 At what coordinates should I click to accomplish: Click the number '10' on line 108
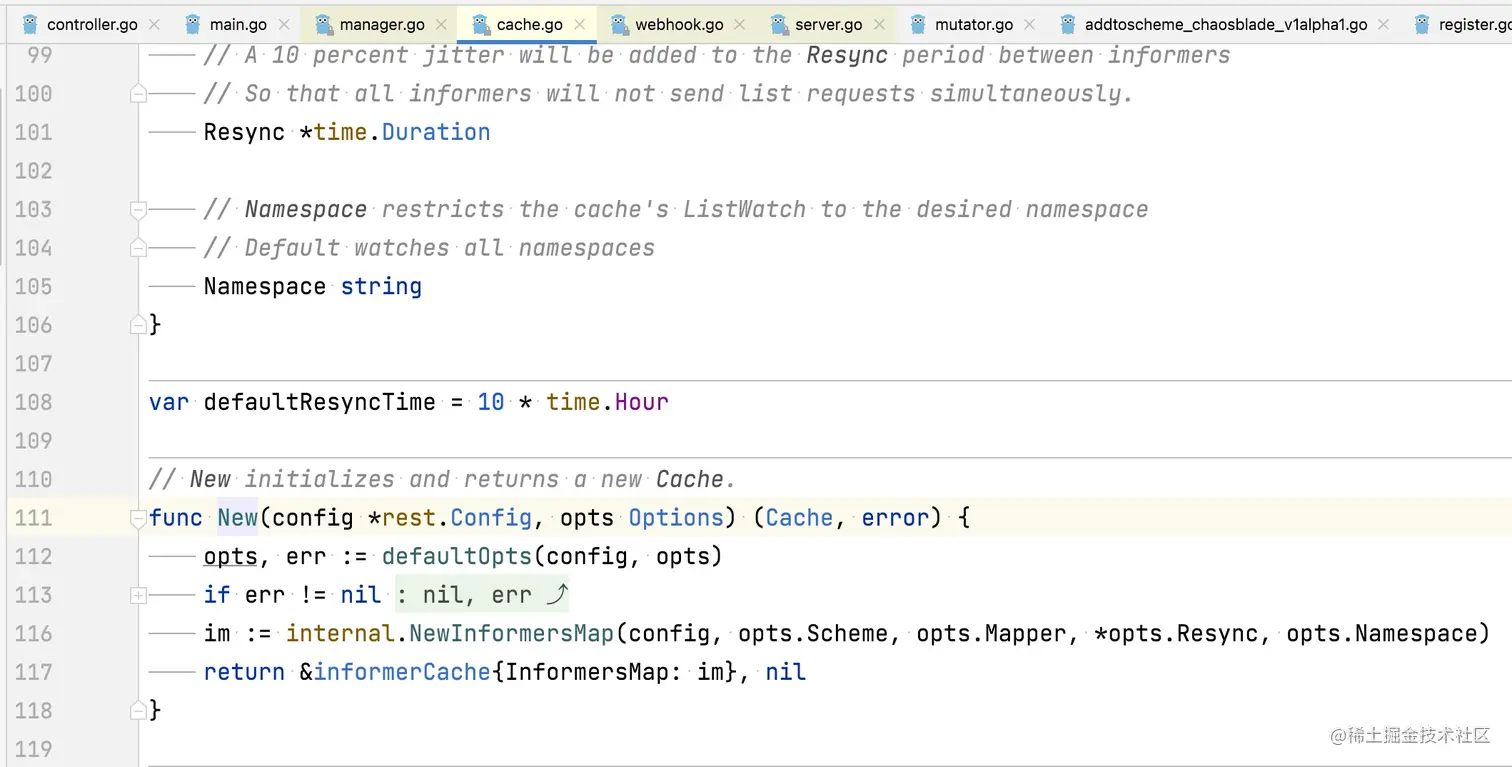(491, 402)
